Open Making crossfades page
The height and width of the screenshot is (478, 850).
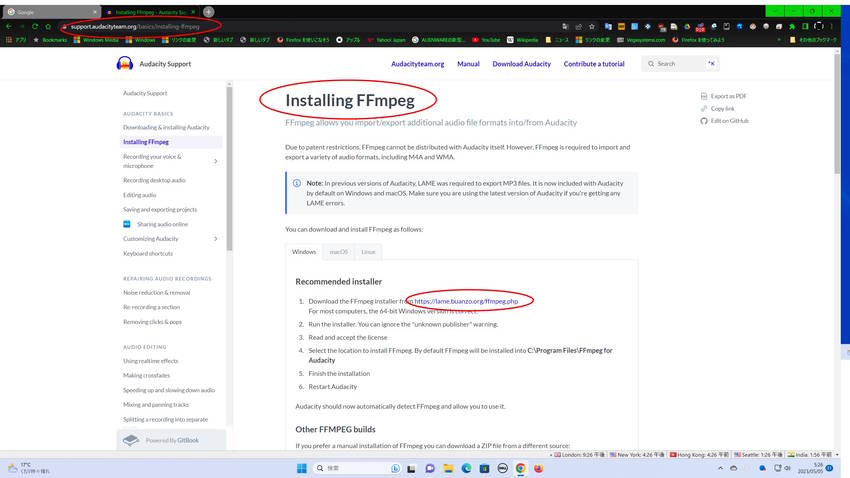pos(146,376)
